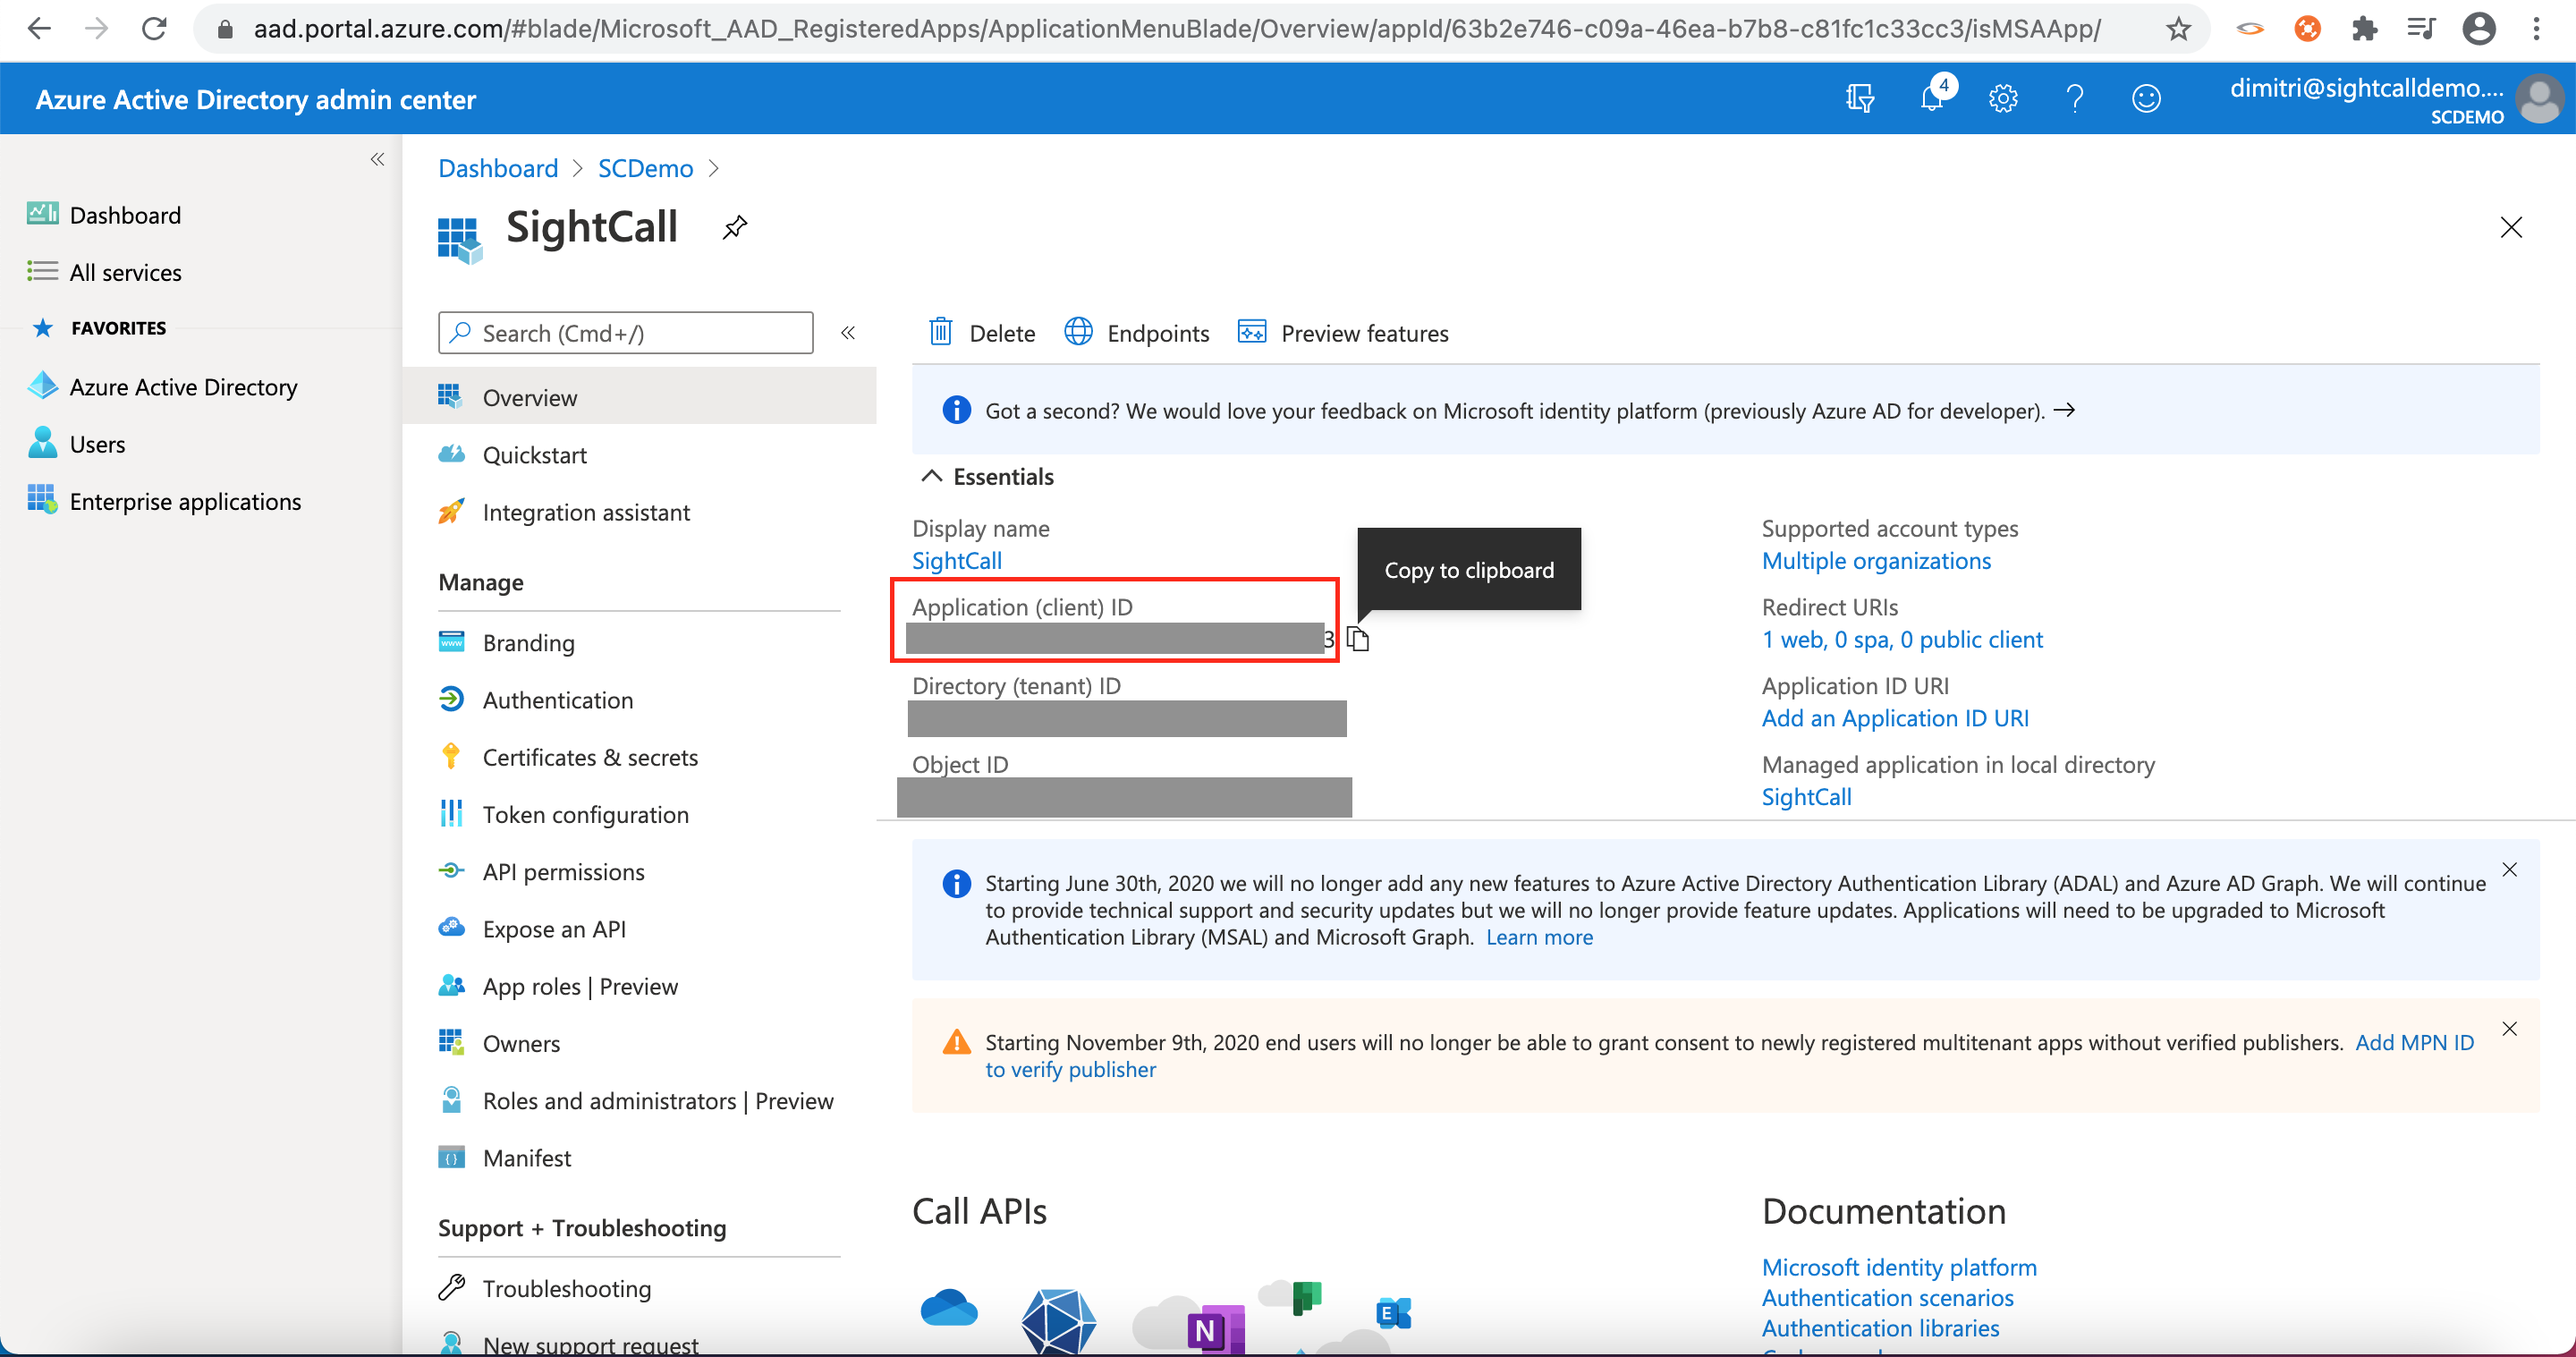2576x1357 pixels.
Task: Open portal settings gear
Action: [x=2003, y=98]
